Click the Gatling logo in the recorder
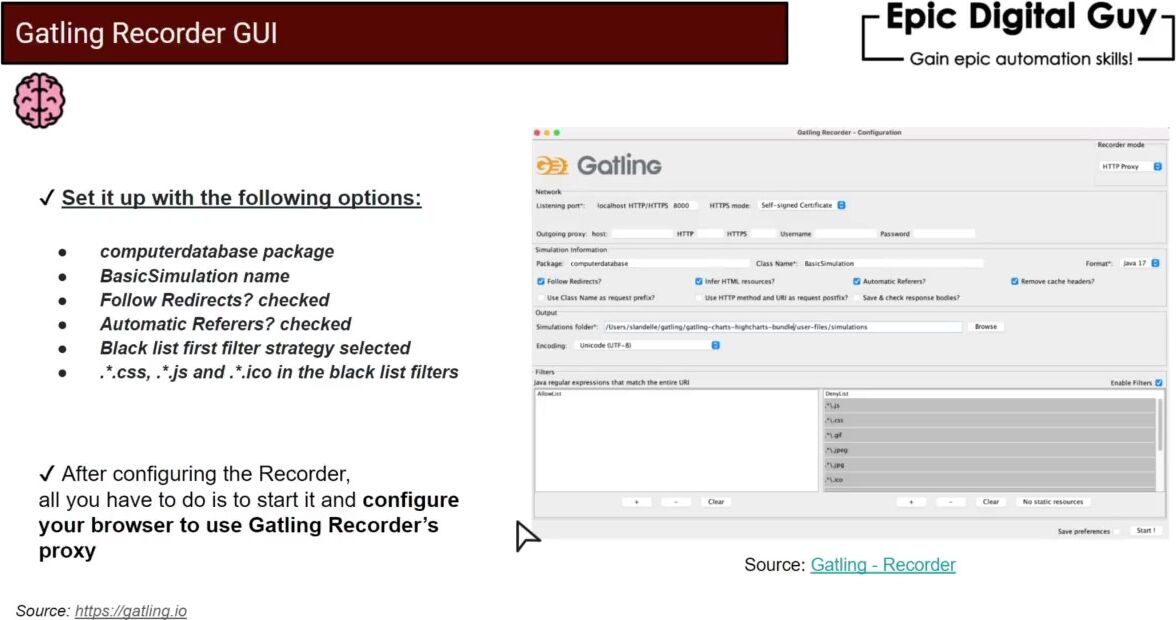The height and width of the screenshot is (620, 1176). pyautogui.click(x=598, y=165)
